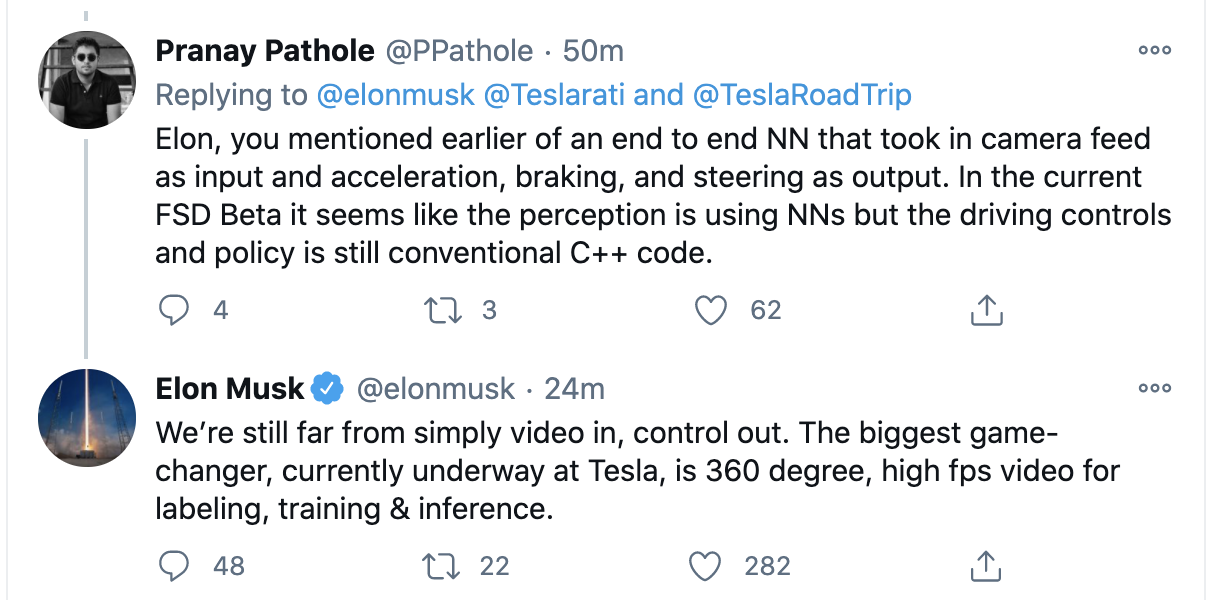1208x600 pixels.
Task: Open the @elonmusk mention in reply line
Action: pos(395,95)
